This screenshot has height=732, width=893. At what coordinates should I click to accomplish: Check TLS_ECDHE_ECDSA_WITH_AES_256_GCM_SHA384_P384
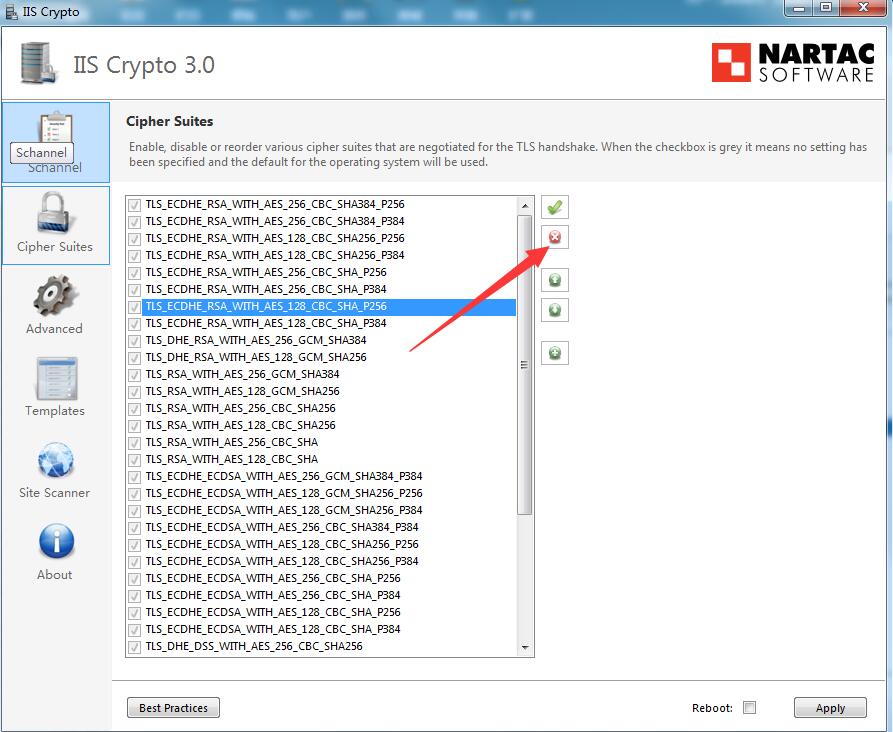(133, 477)
